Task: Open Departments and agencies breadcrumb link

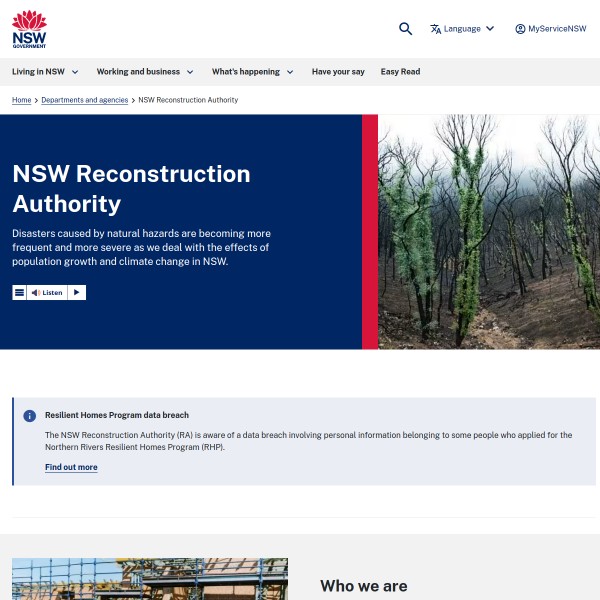Action: click(x=84, y=100)
